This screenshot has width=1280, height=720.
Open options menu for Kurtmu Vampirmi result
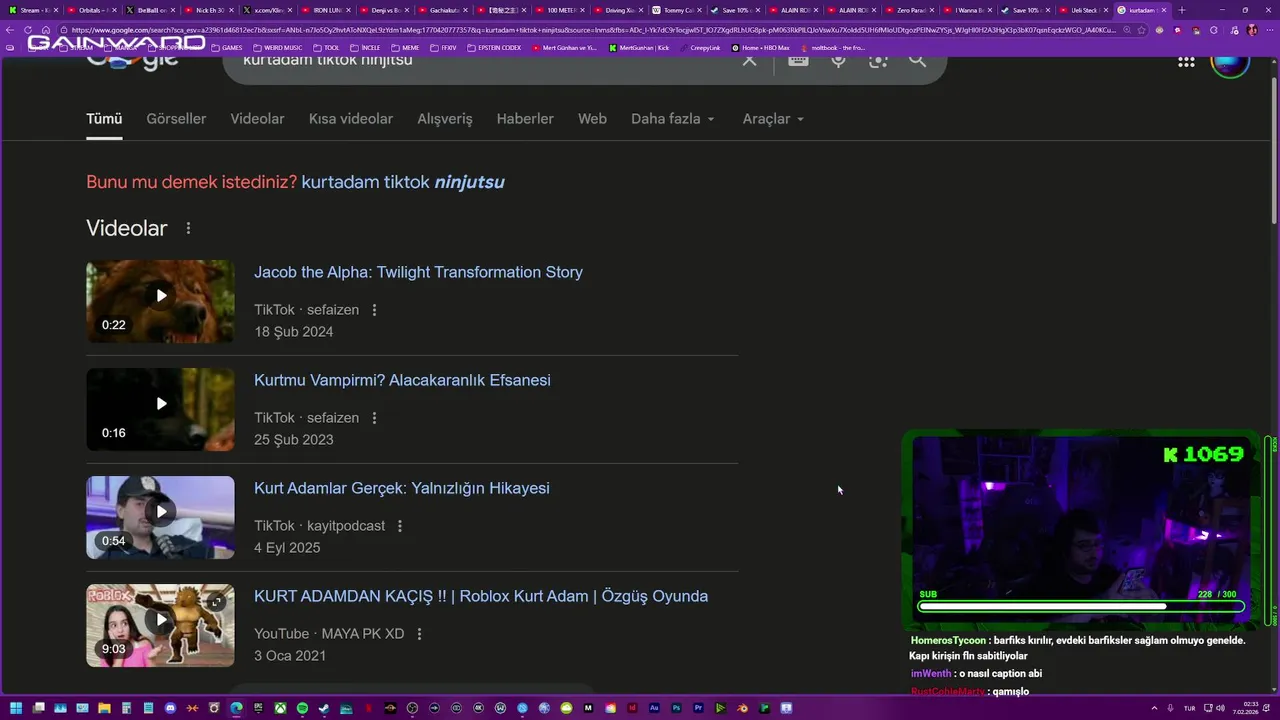(374, 418)
